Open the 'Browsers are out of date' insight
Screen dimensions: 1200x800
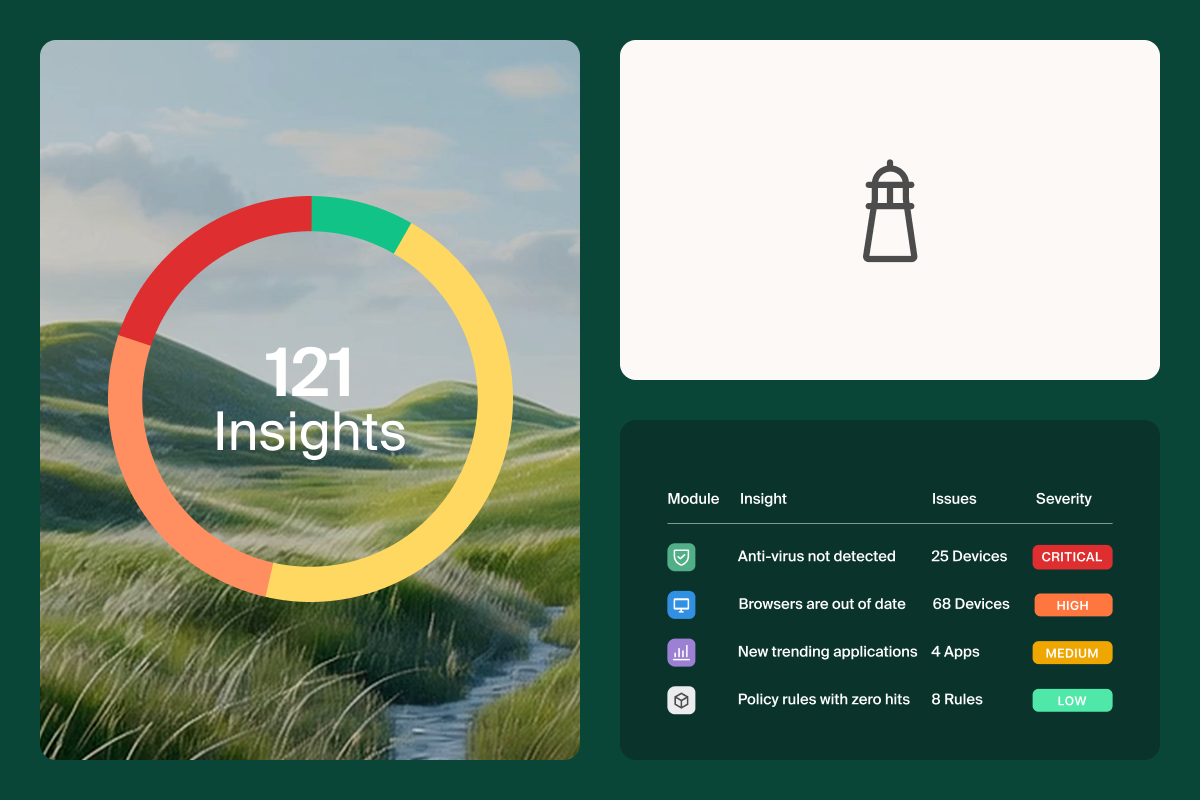[x=822, y=604]
